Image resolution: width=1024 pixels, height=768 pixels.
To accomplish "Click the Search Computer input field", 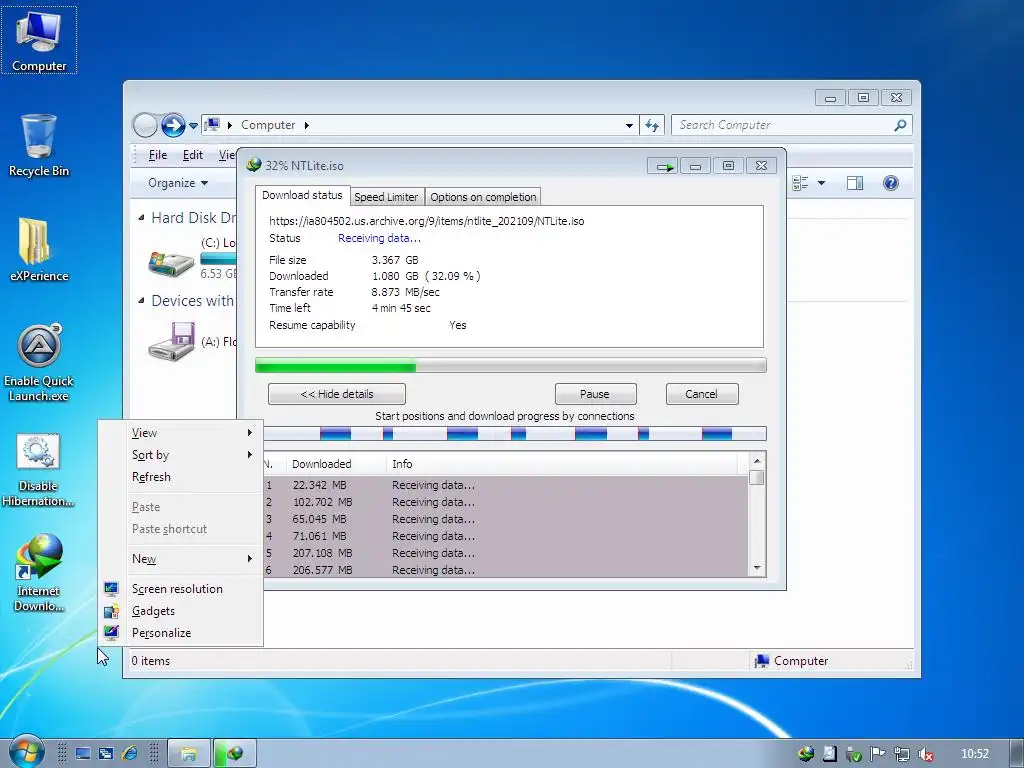I will tap(784, 125).
